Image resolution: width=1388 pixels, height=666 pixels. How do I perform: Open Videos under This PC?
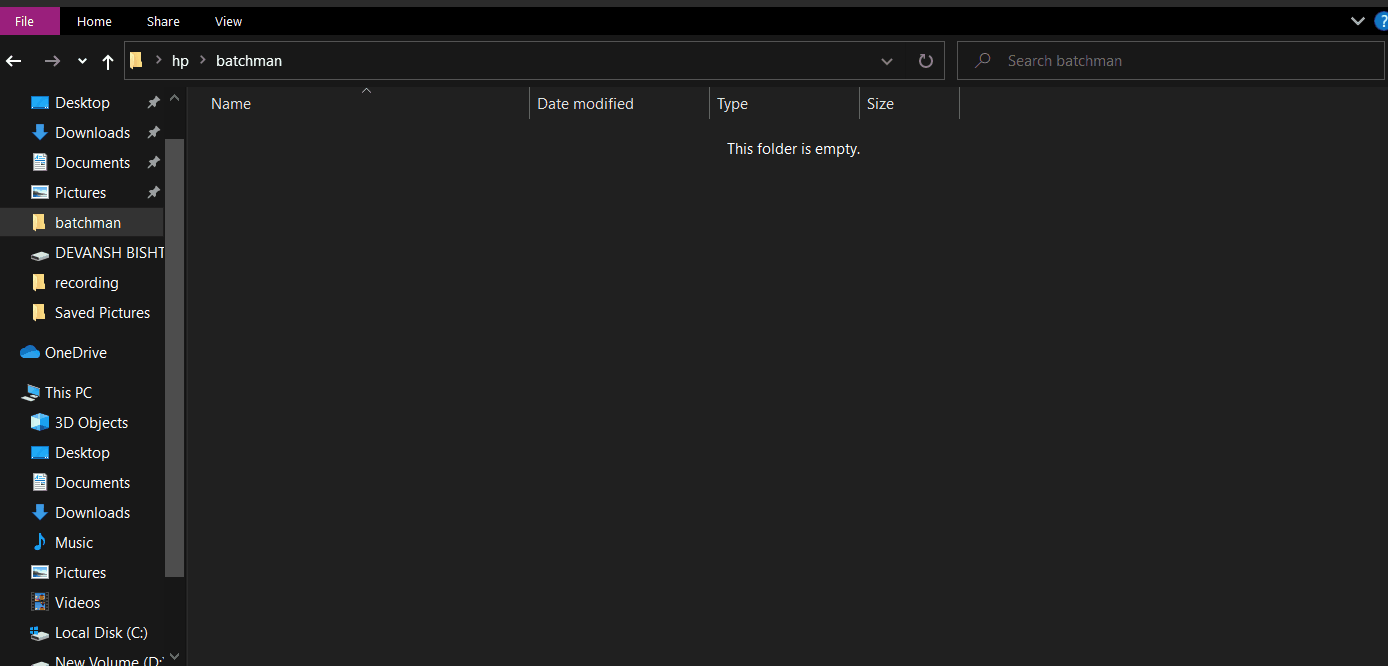tap(77, 603)
